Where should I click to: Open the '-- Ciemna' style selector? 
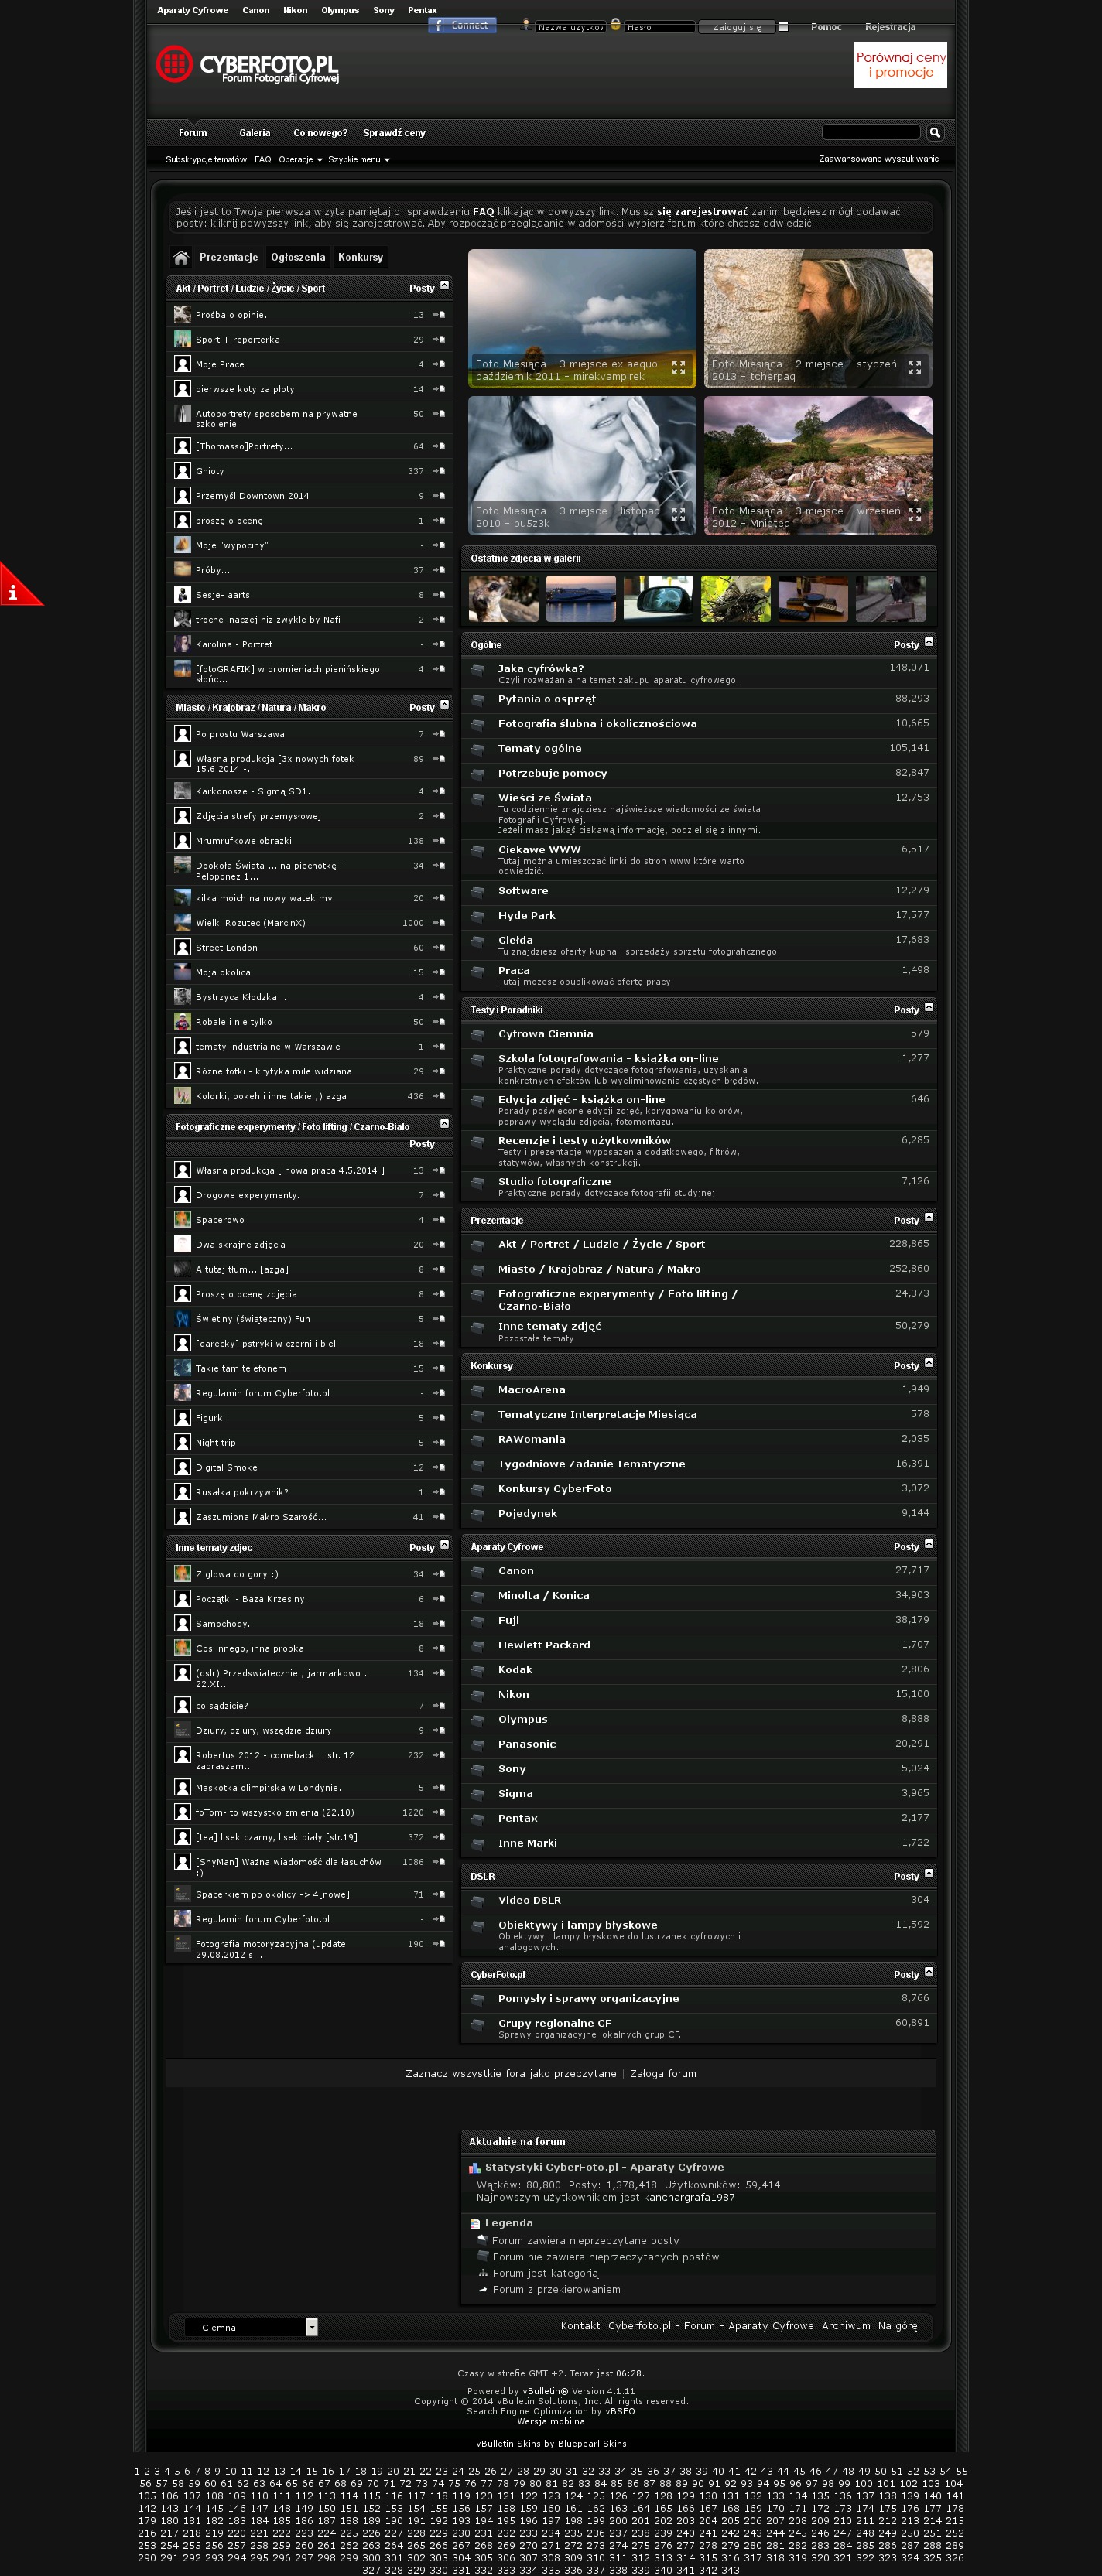[251, 2327]
